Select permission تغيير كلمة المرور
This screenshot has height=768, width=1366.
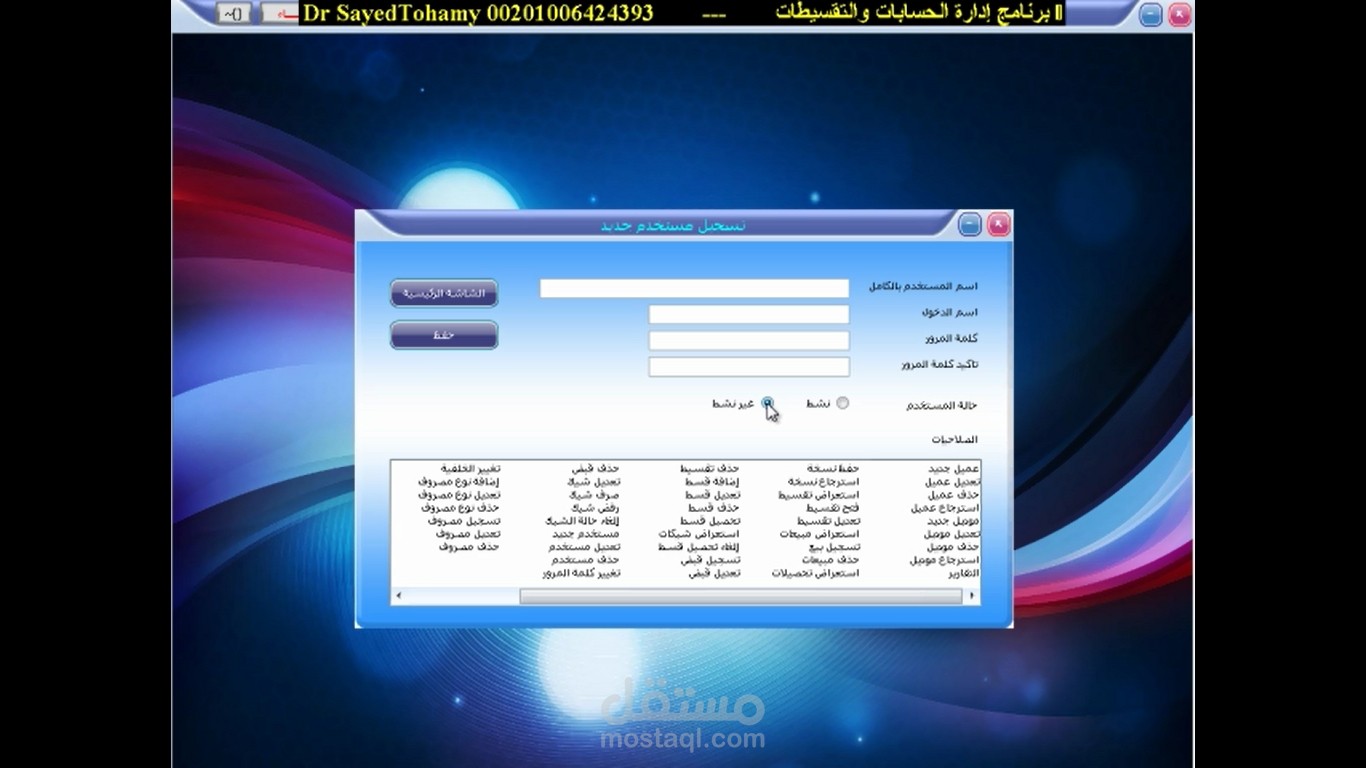pyautogui.click(x=582, y=574)
